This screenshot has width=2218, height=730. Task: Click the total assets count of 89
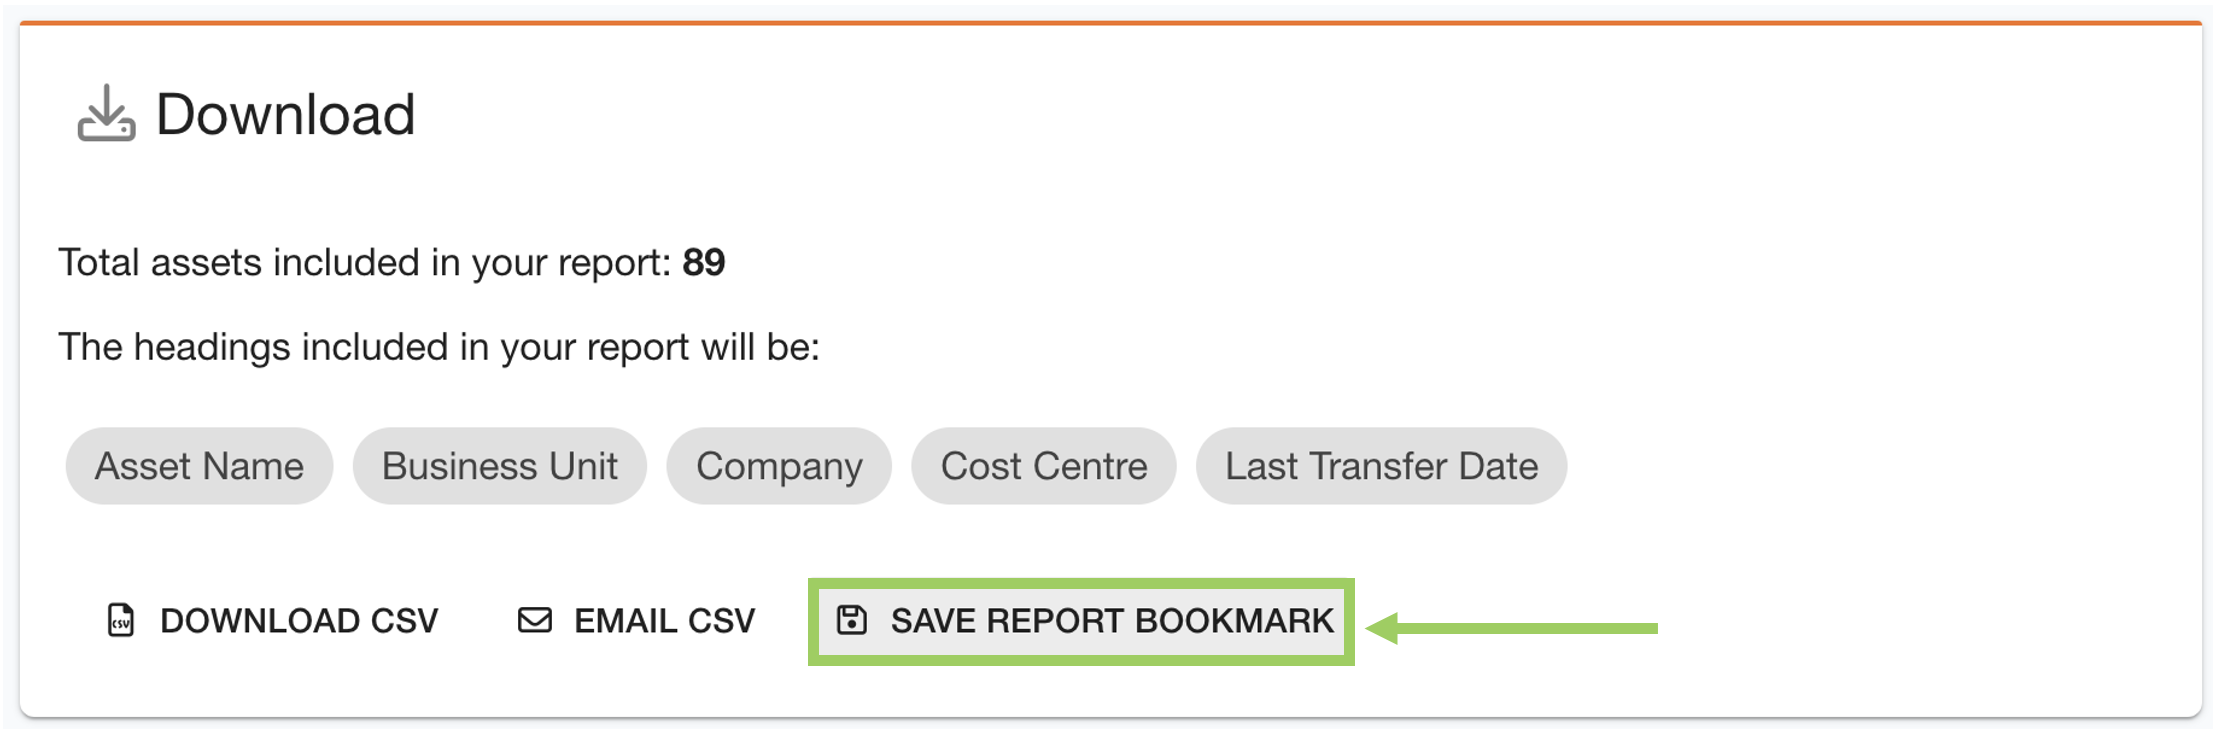[x=703, y=263]
